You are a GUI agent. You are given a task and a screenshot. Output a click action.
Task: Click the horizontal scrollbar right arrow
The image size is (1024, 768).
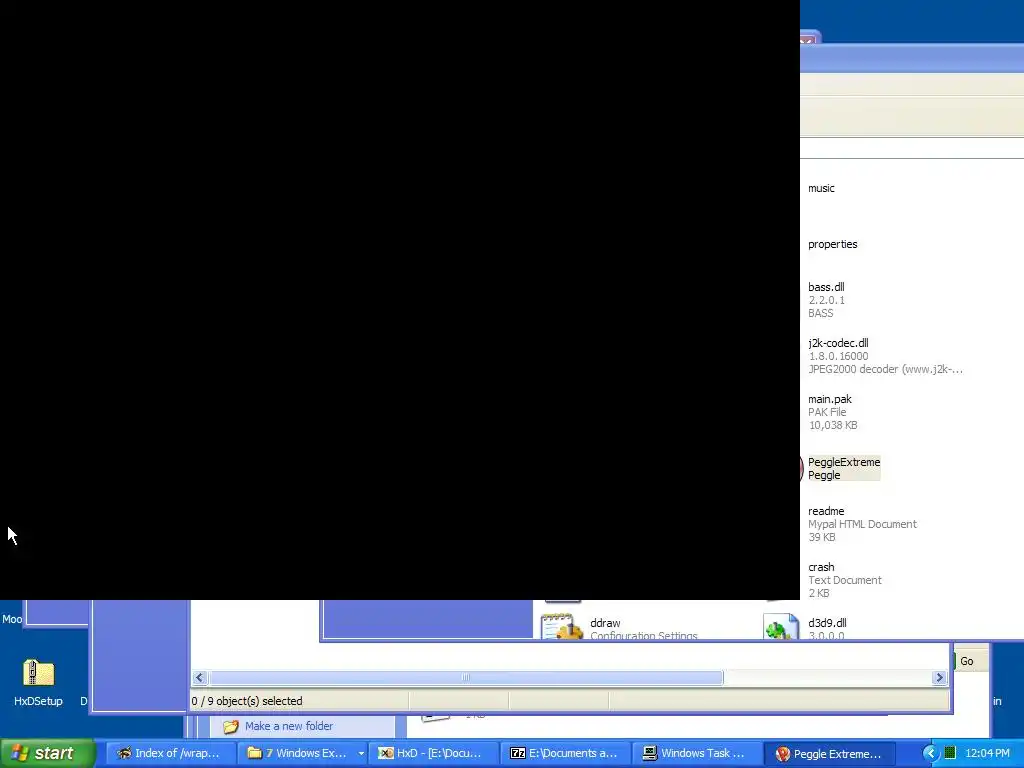[939, 677]
